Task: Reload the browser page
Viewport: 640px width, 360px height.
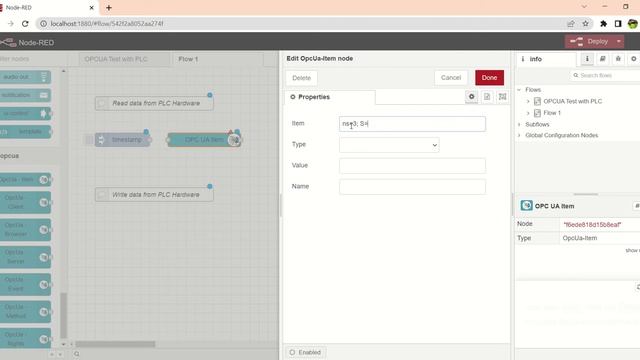Action: [x=25, y=24]
